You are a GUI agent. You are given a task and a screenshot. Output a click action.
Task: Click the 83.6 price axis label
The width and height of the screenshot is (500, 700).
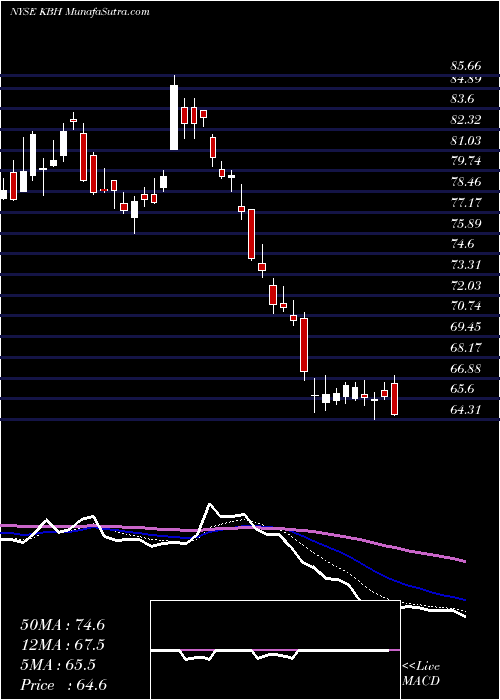coord(463,100)
